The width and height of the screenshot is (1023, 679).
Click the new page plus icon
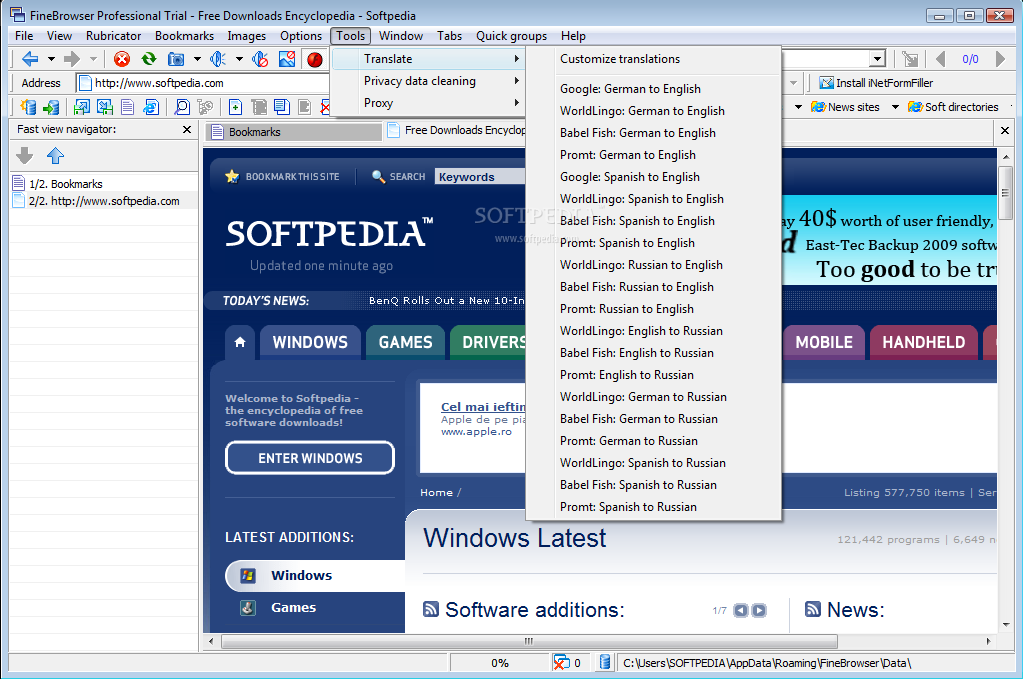(x=236, y=107)
